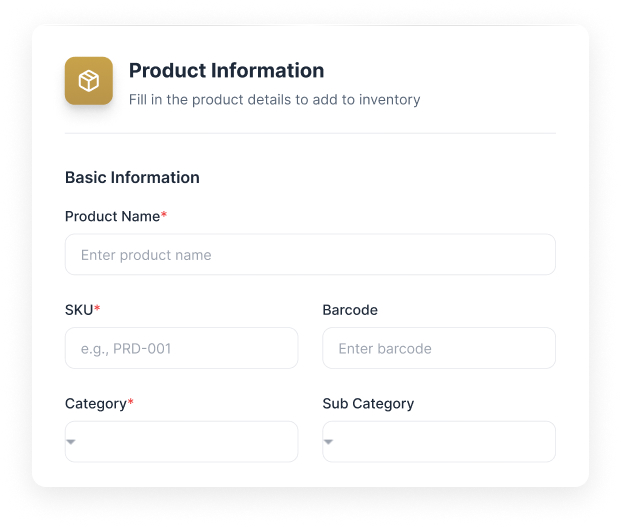
Task: Focus the Enter product name field
Action: point(310,255)
